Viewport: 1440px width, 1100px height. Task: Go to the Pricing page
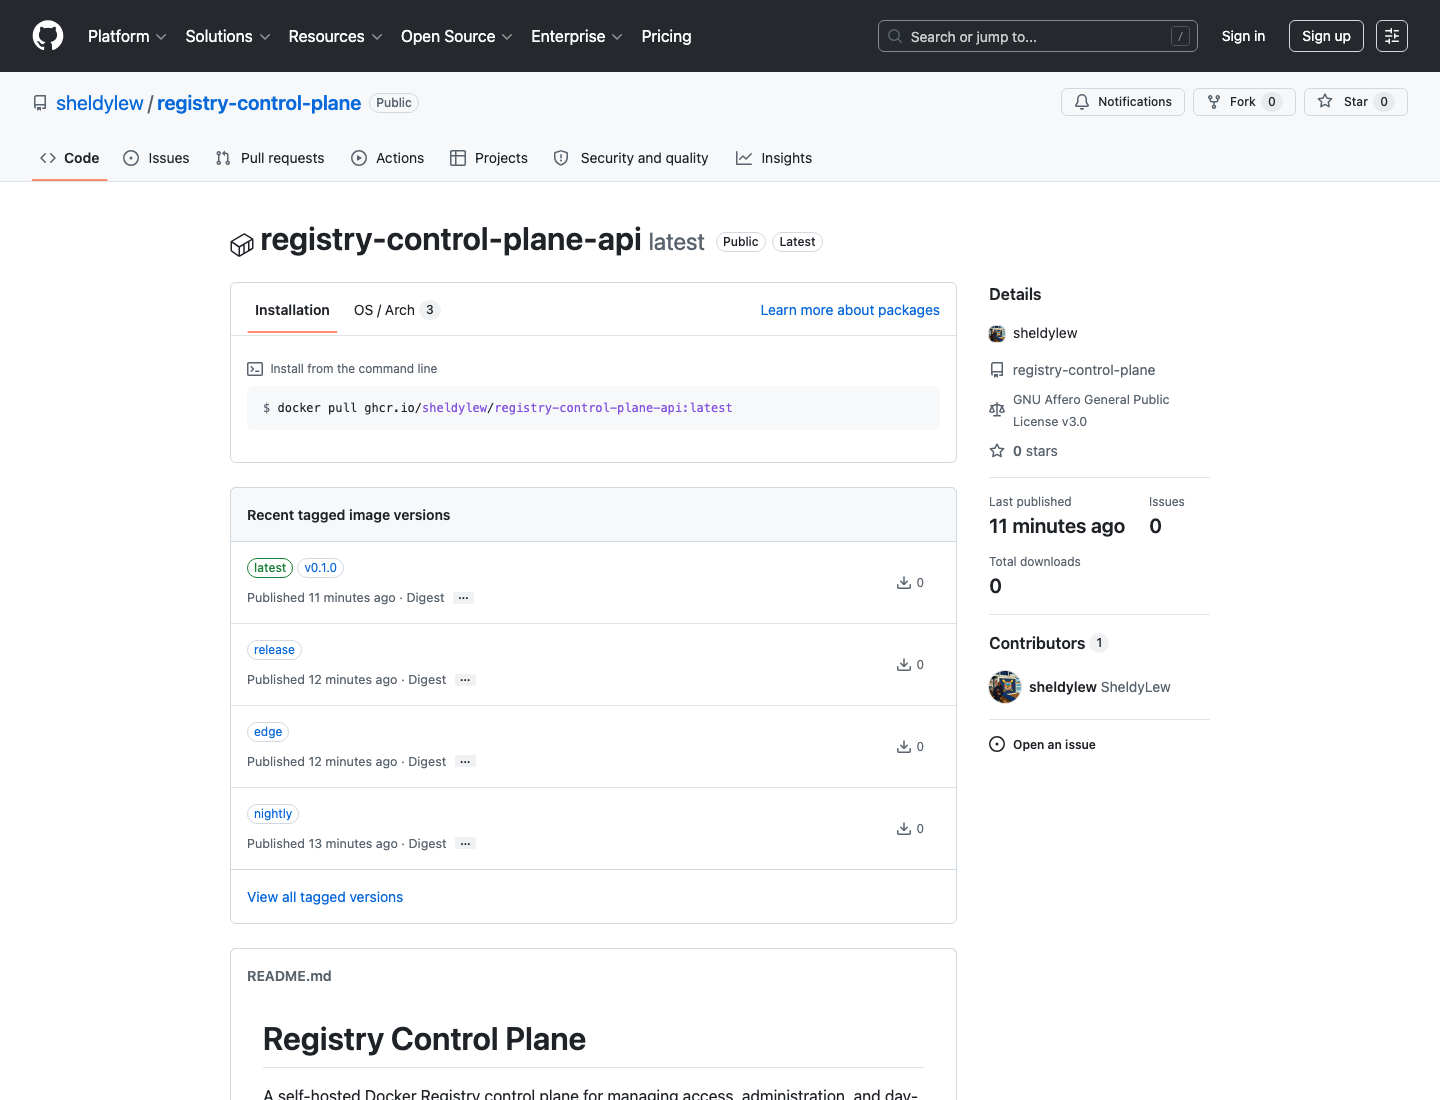(666, 36)
